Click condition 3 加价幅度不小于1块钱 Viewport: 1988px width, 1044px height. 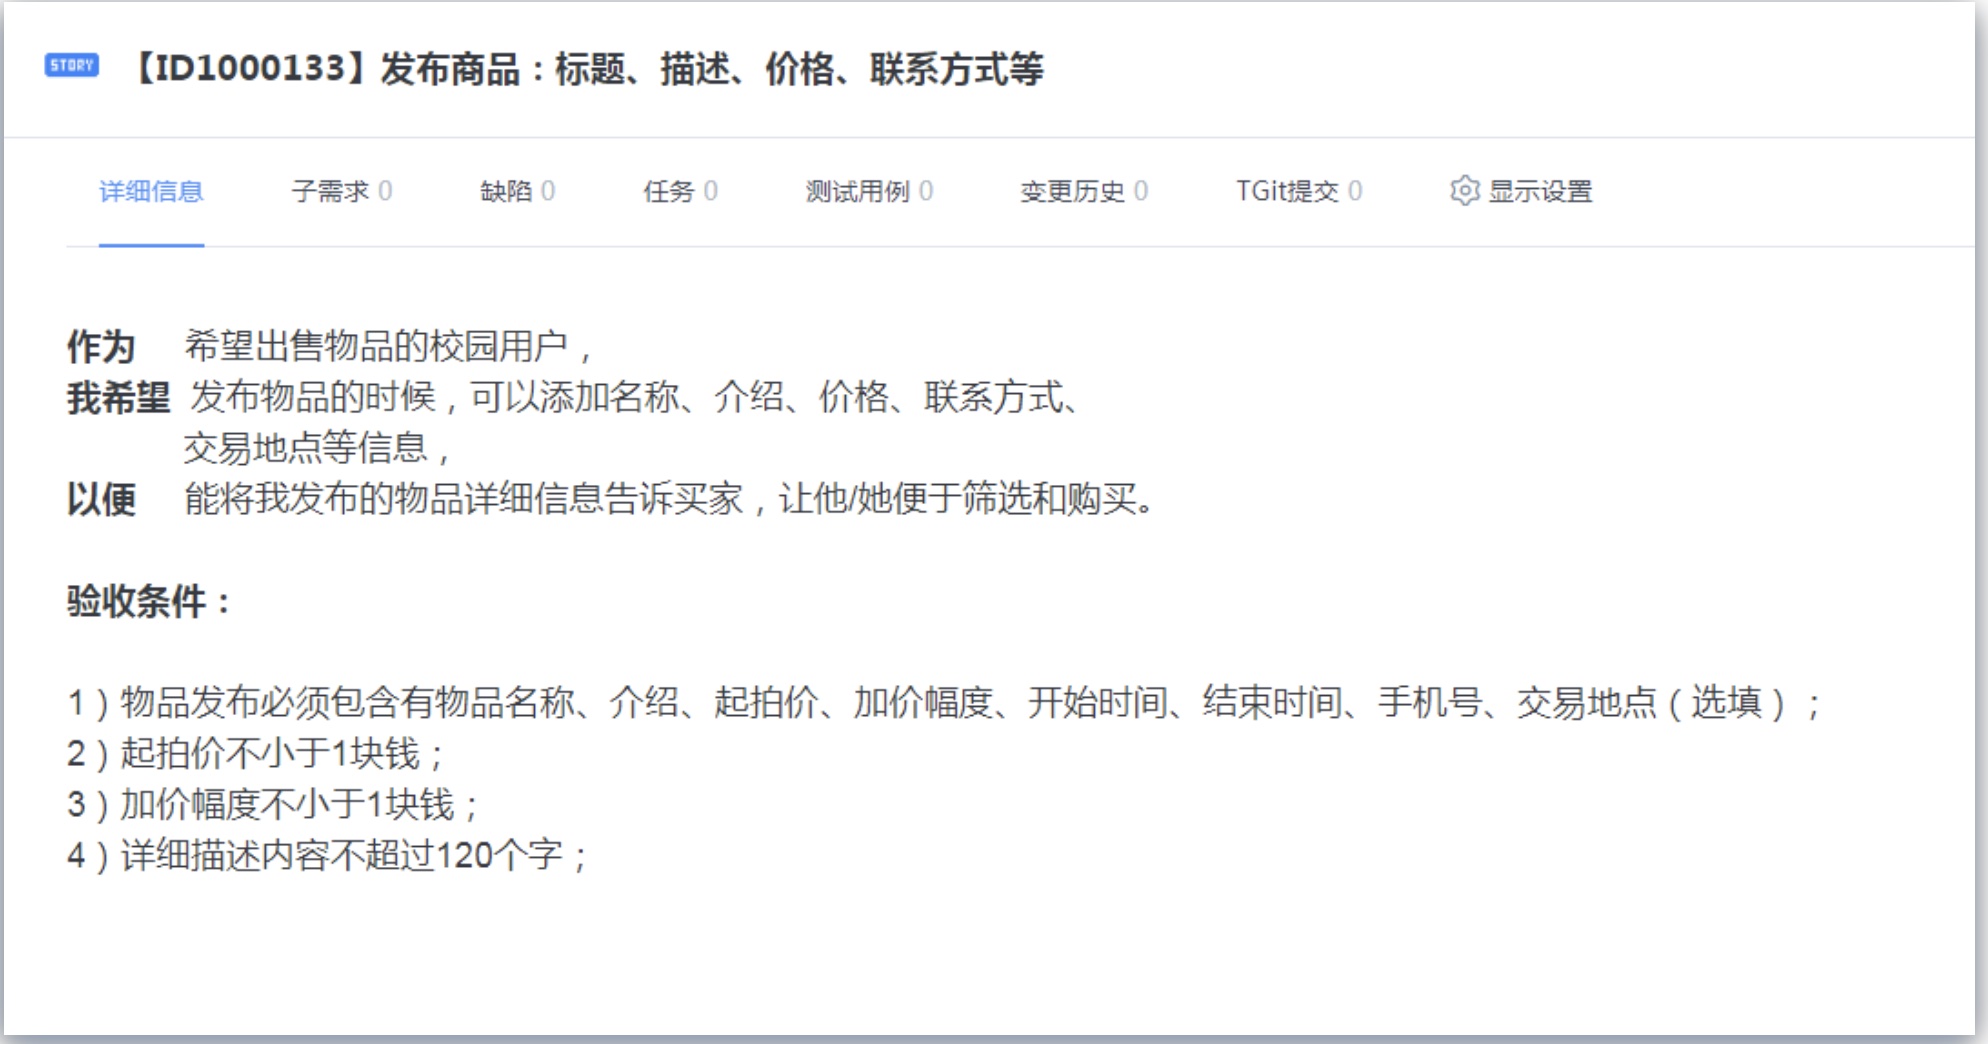274,805
